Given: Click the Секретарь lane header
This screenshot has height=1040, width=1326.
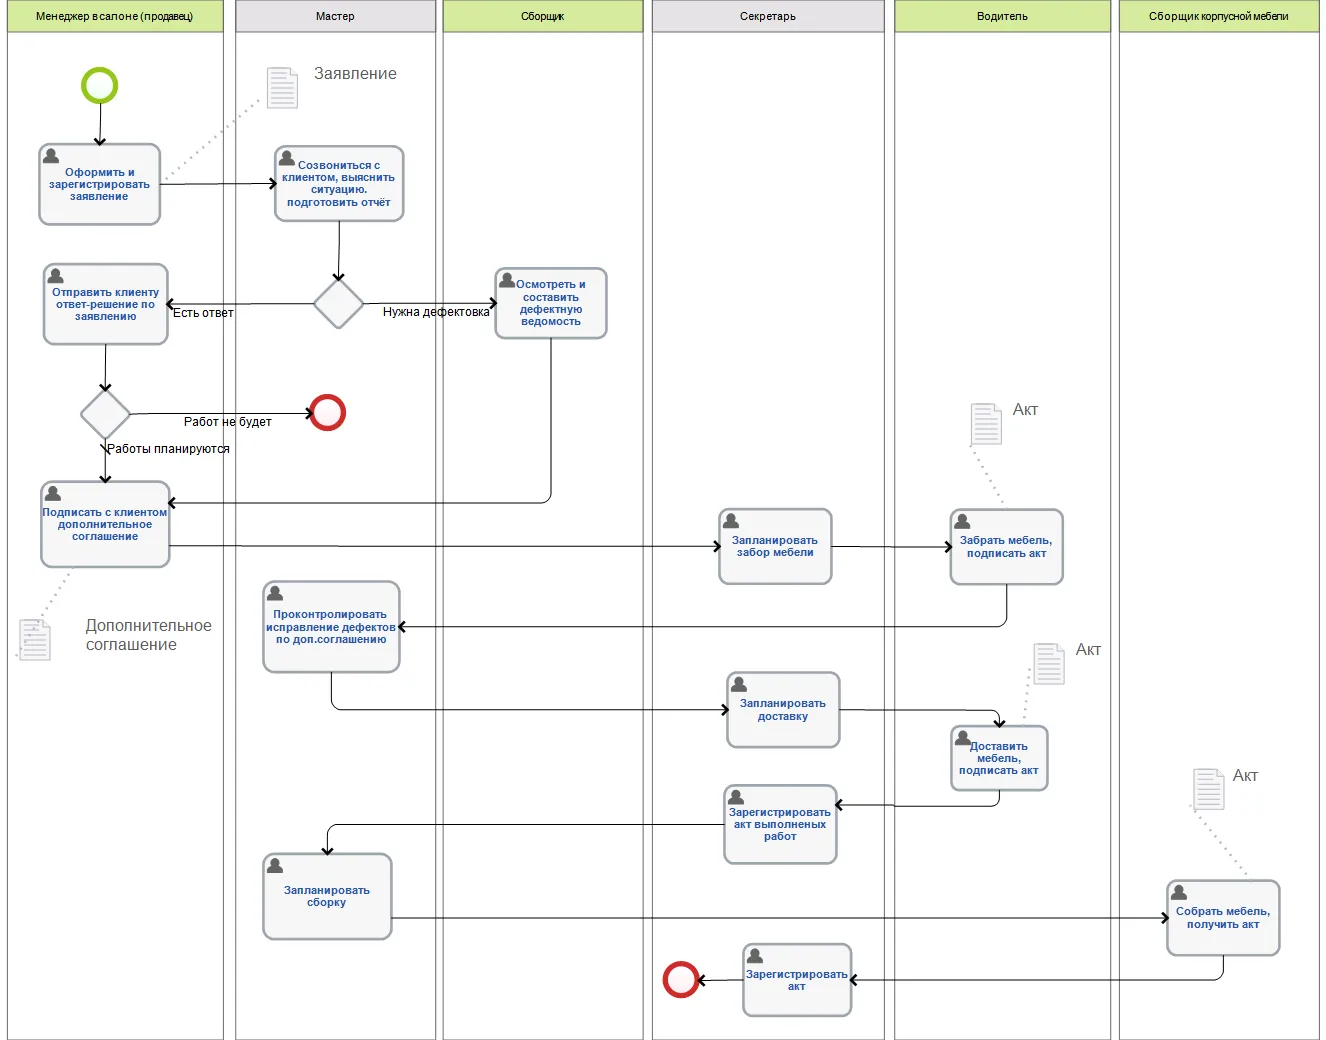Looking at the screenshot, I should click(768, 16).
